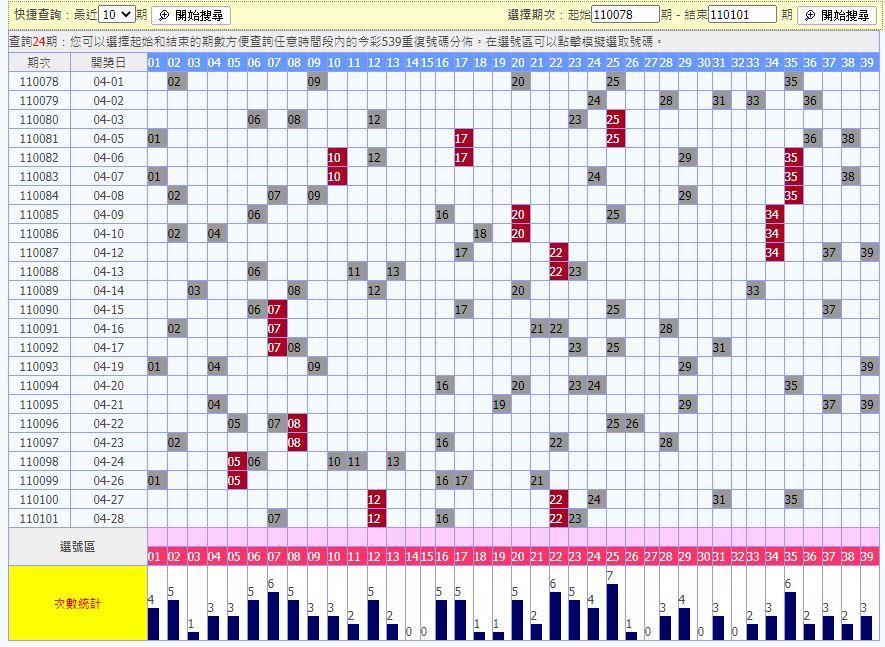Select number 07 in the pink selection row
Image resolution: width=885 pixels, height=647 pixels.
click(x=274, y=557)
